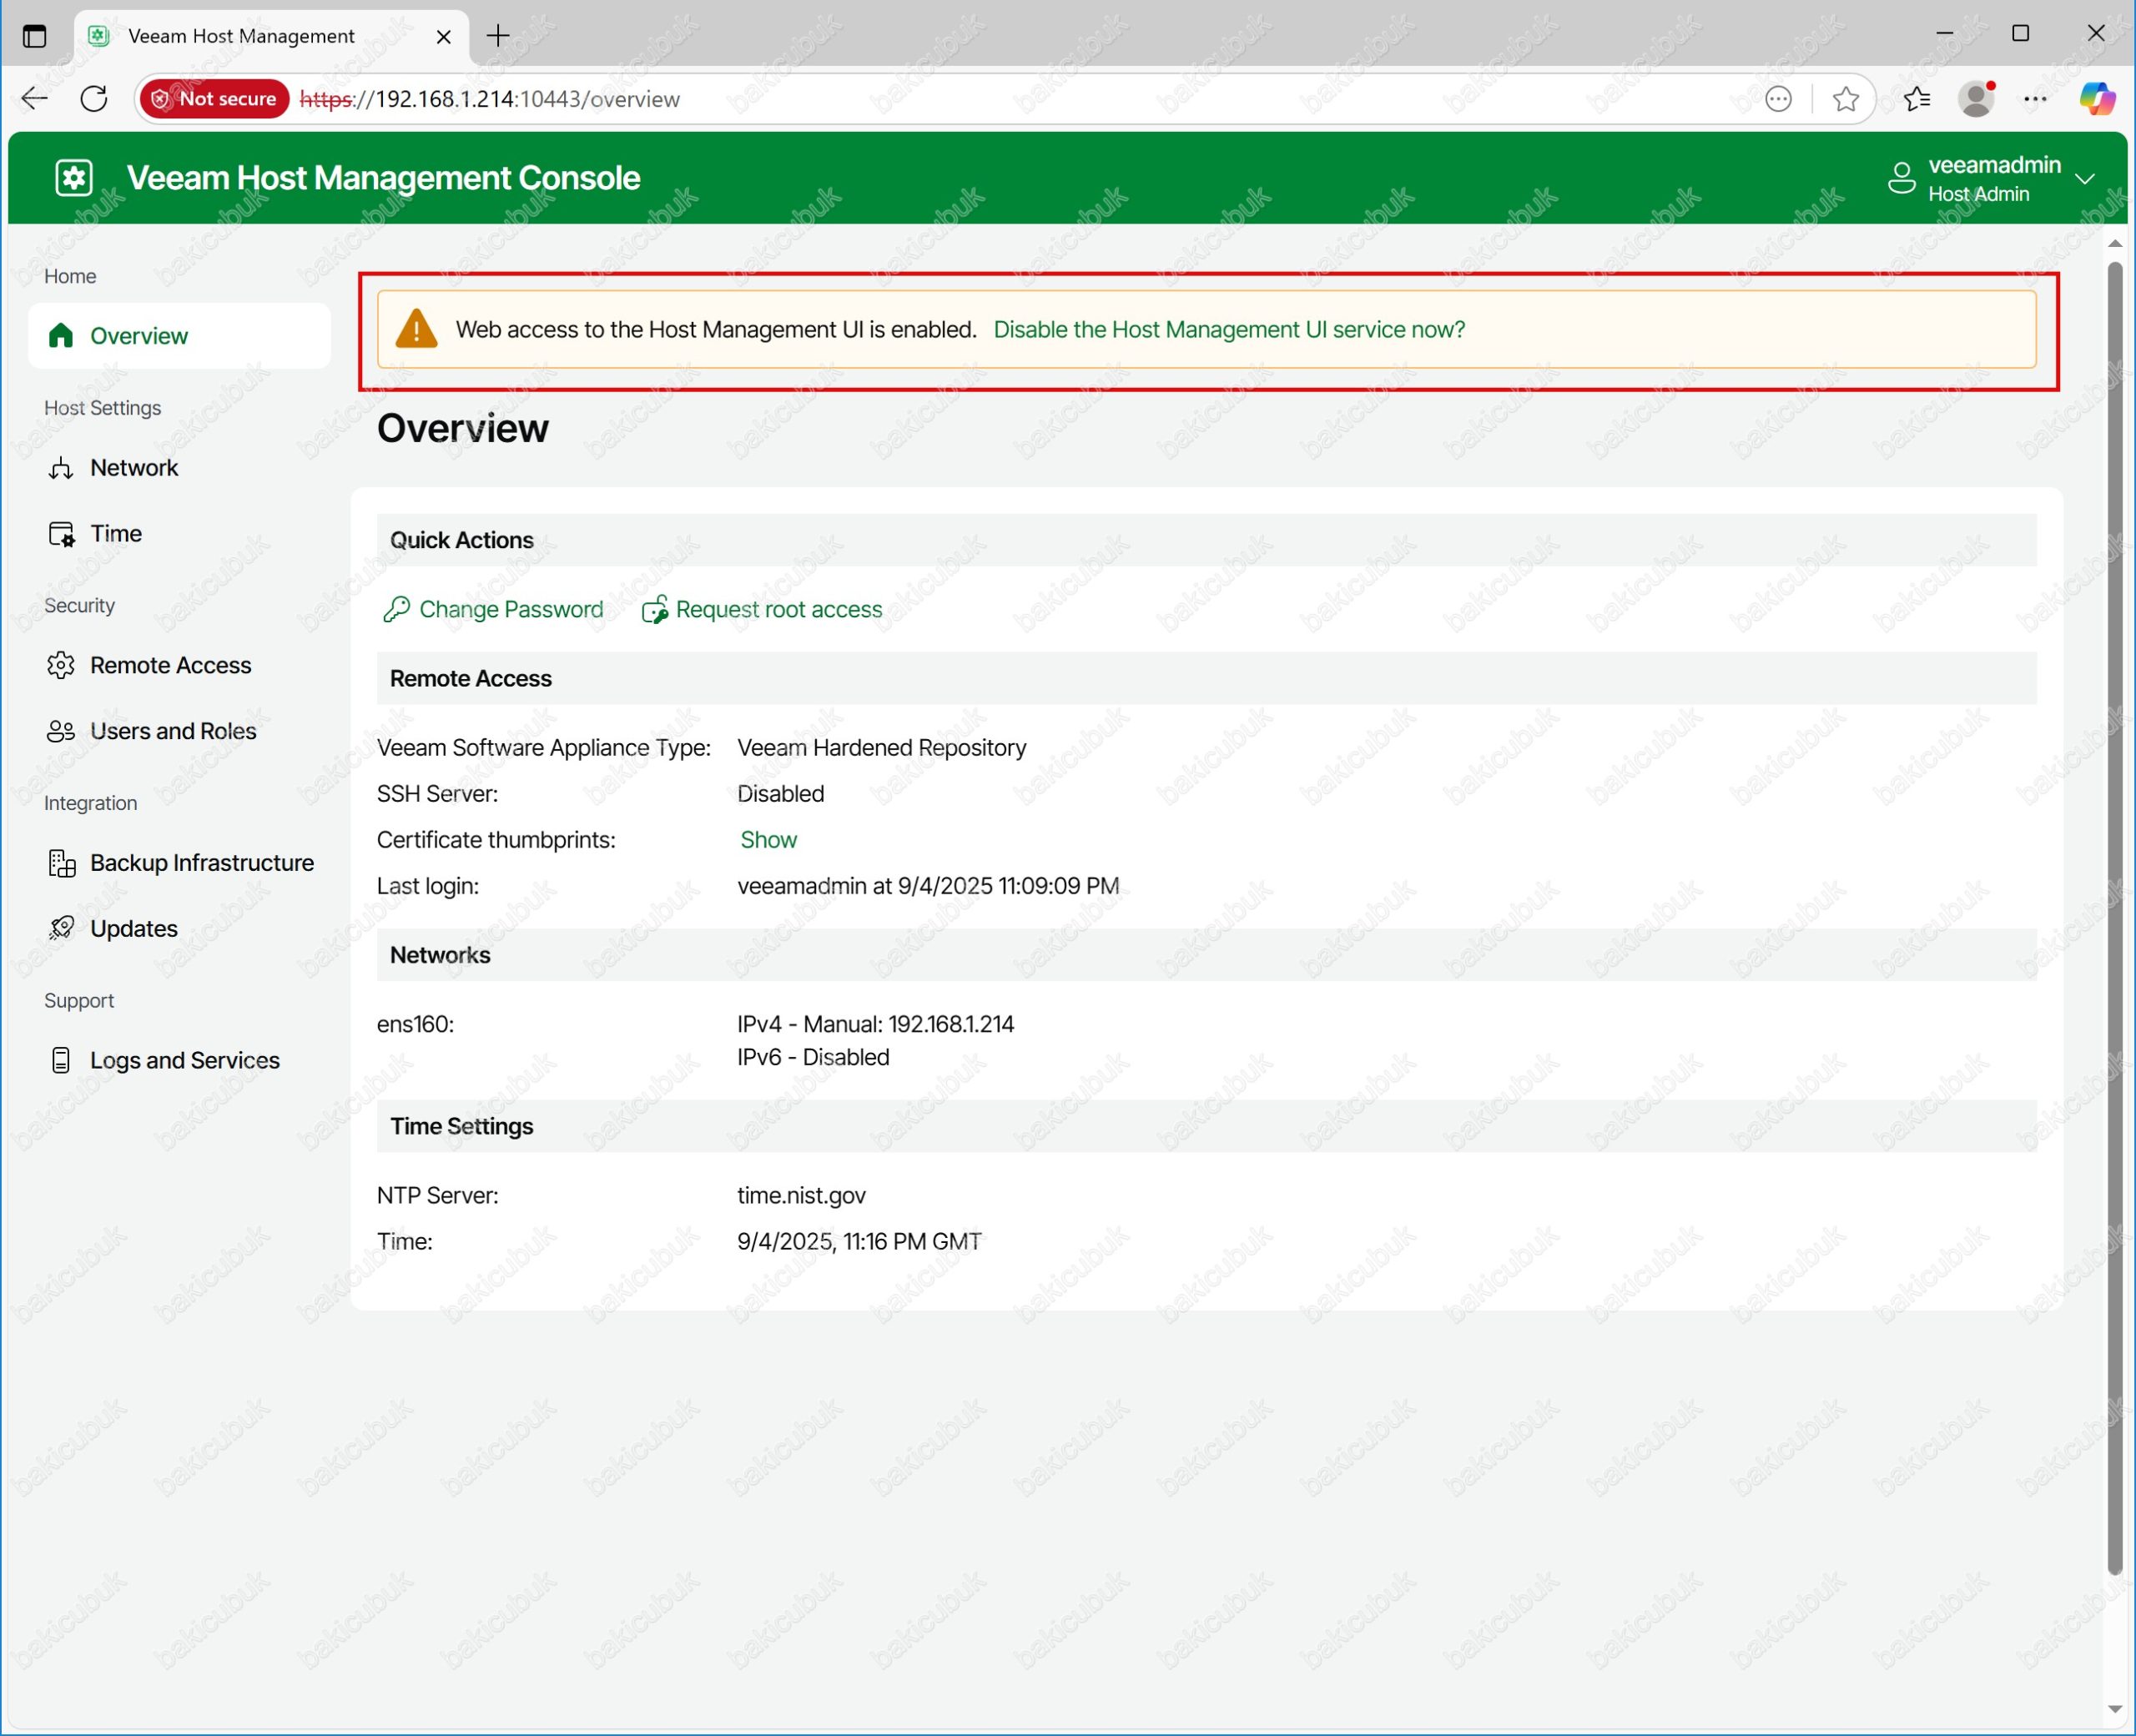Click the Veeam gear logo icon in header
2136x1736 pixels.
(x=74, y=178)
